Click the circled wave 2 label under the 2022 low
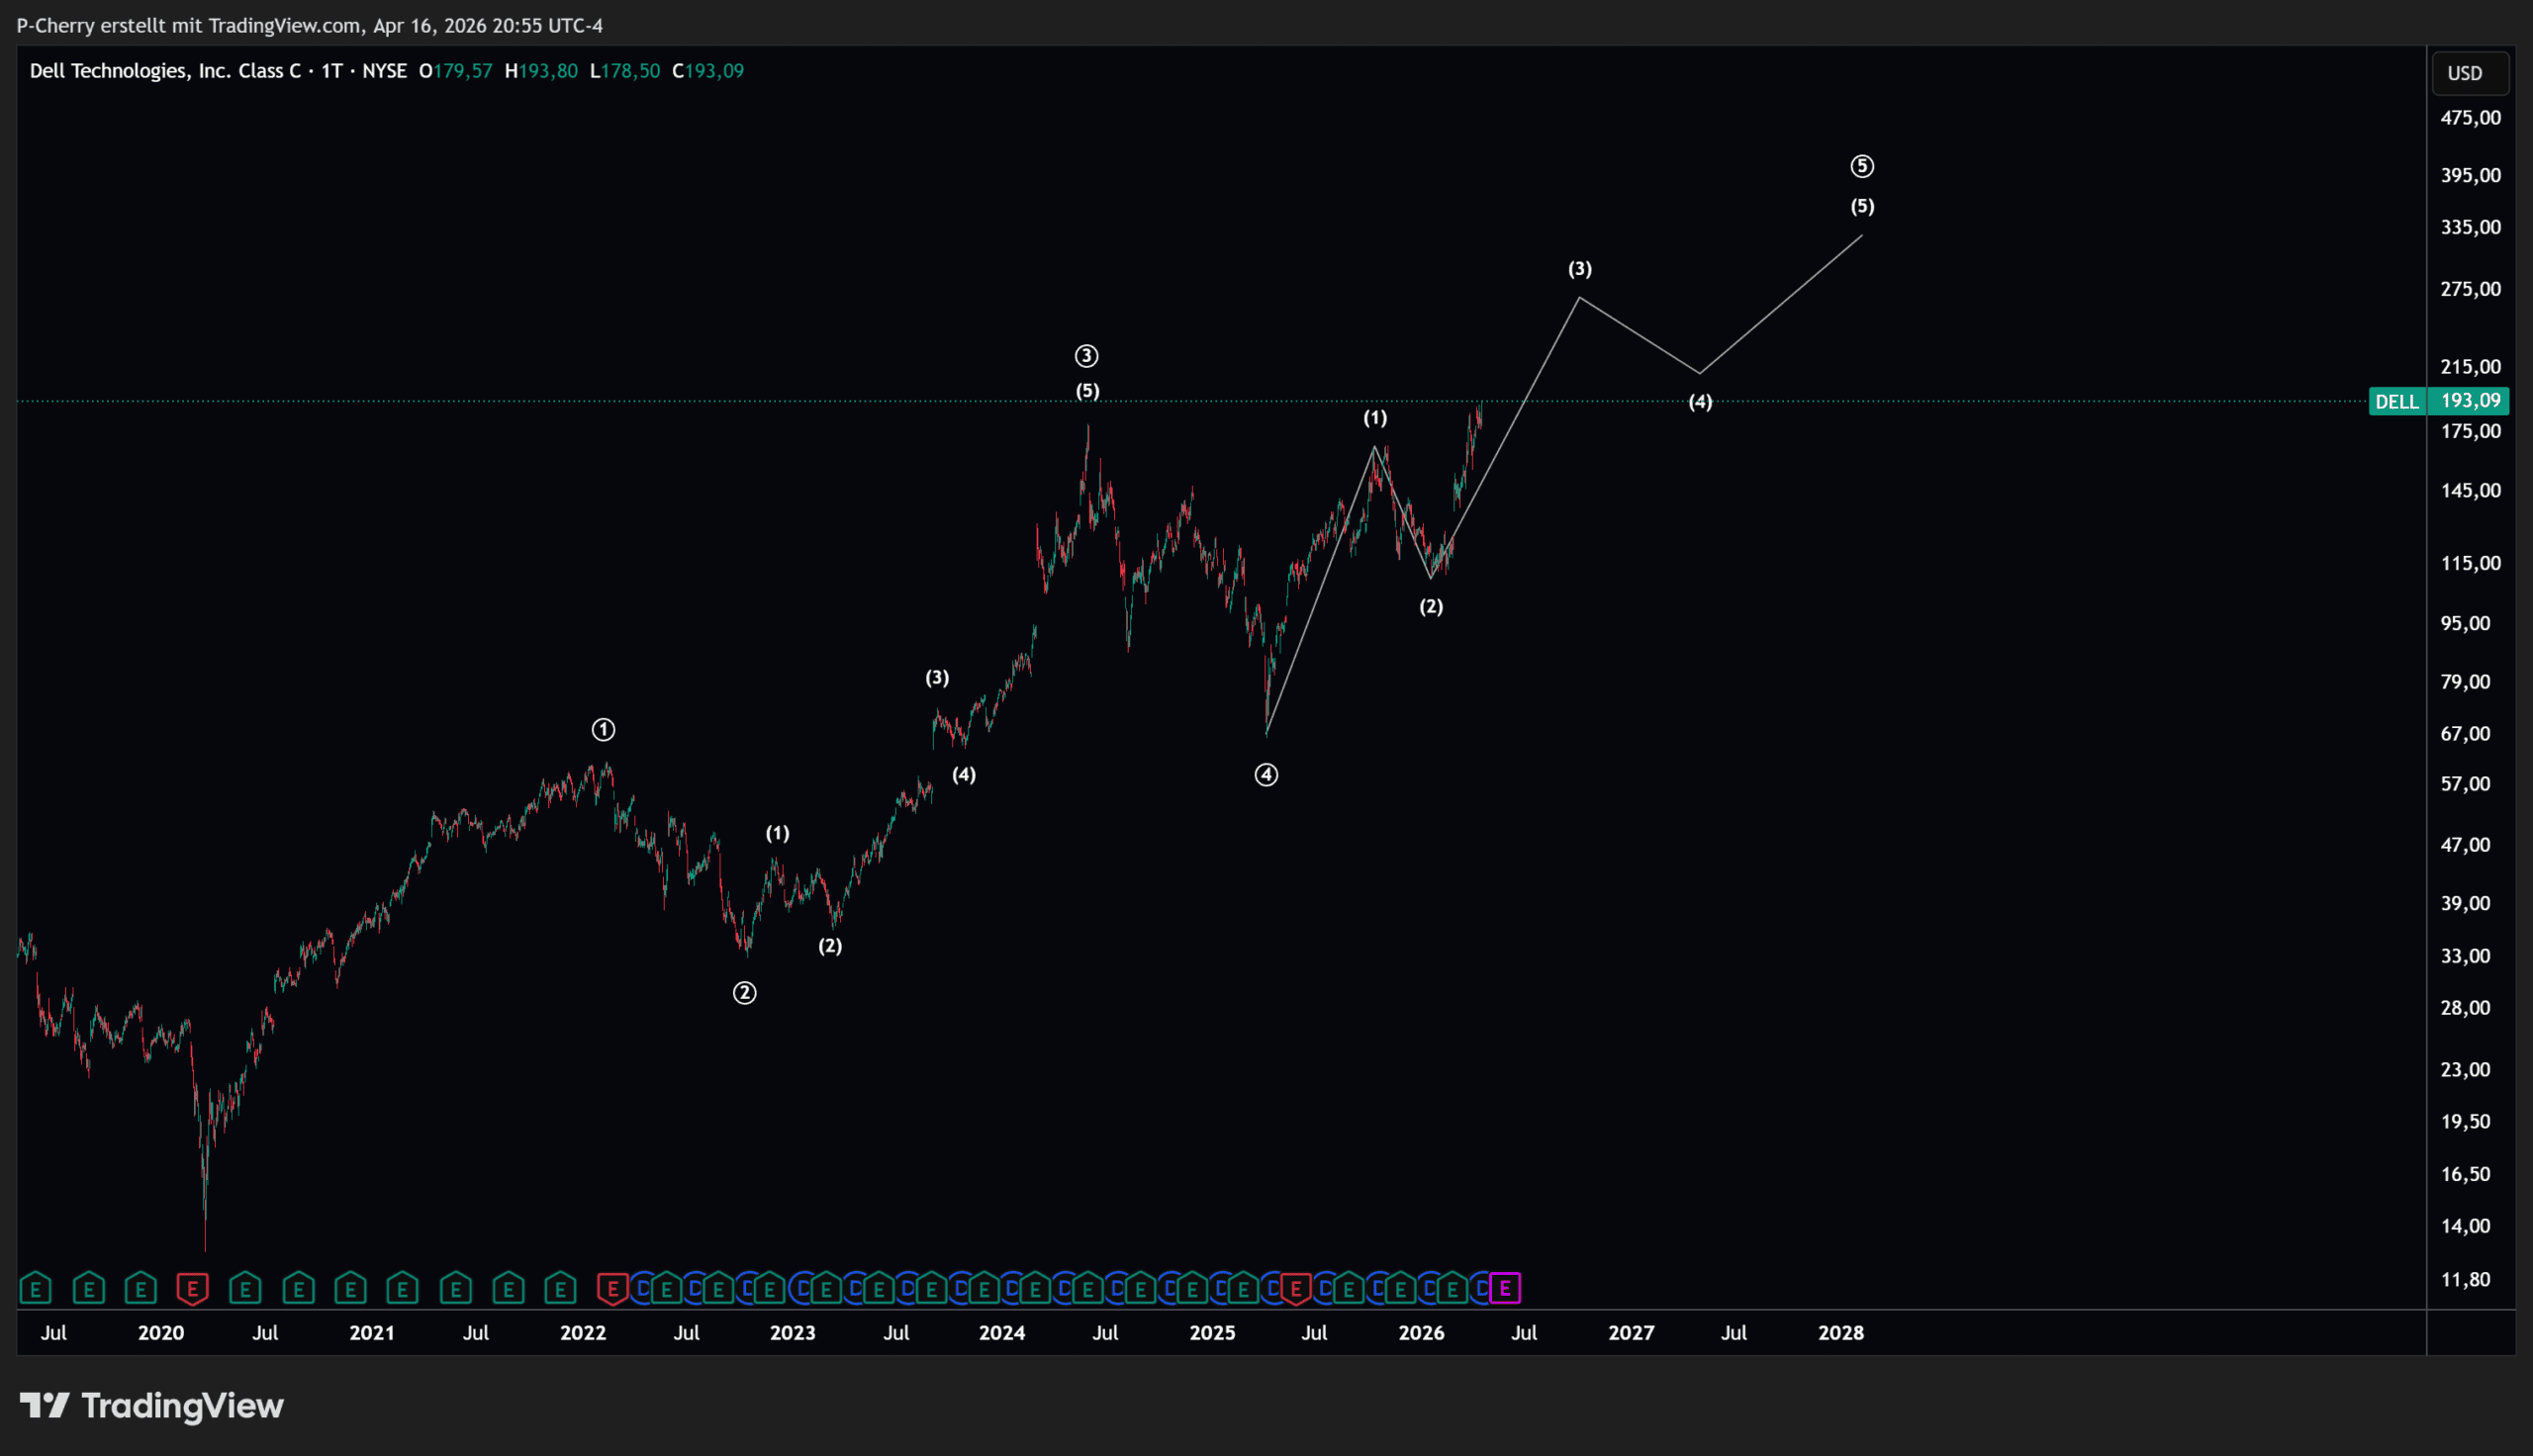 [744, 993]
